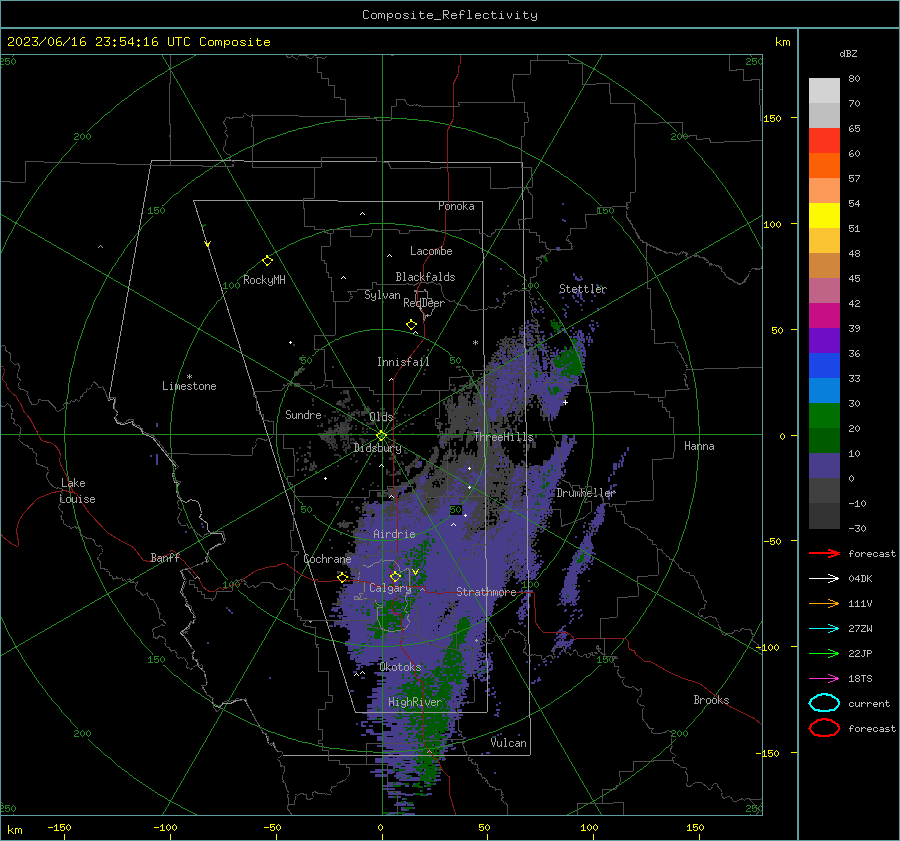Click the bottom axis -50 tick label
This screenshot has height=841, width=900.
click(271, 827)
